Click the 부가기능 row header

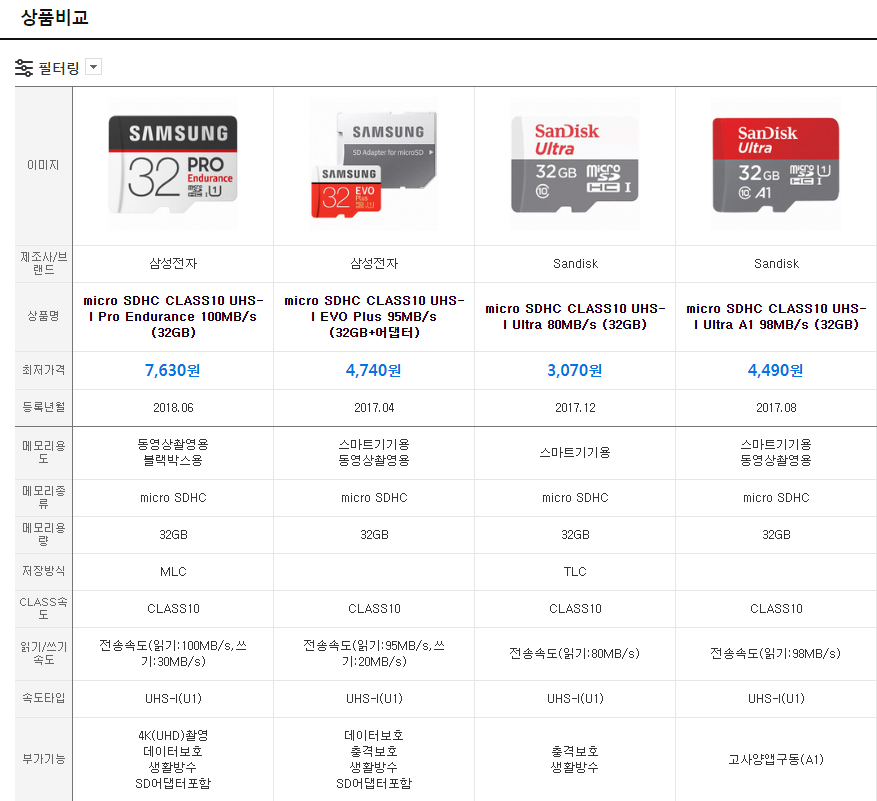(x=44, y=759)
